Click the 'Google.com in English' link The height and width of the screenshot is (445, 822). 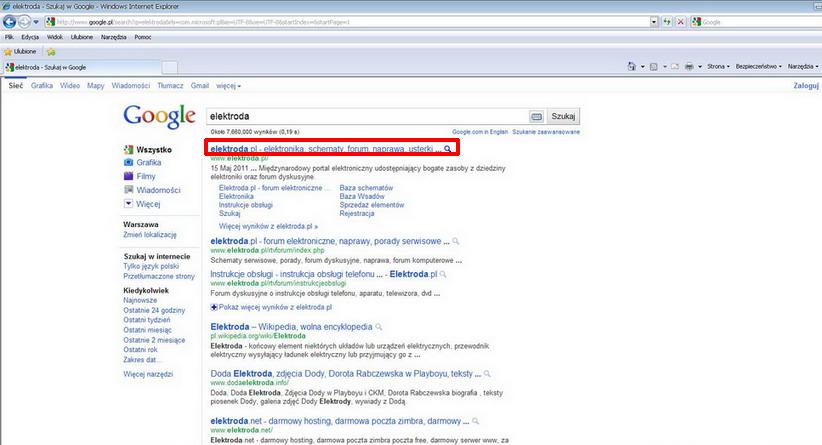[x=480, y=132]
